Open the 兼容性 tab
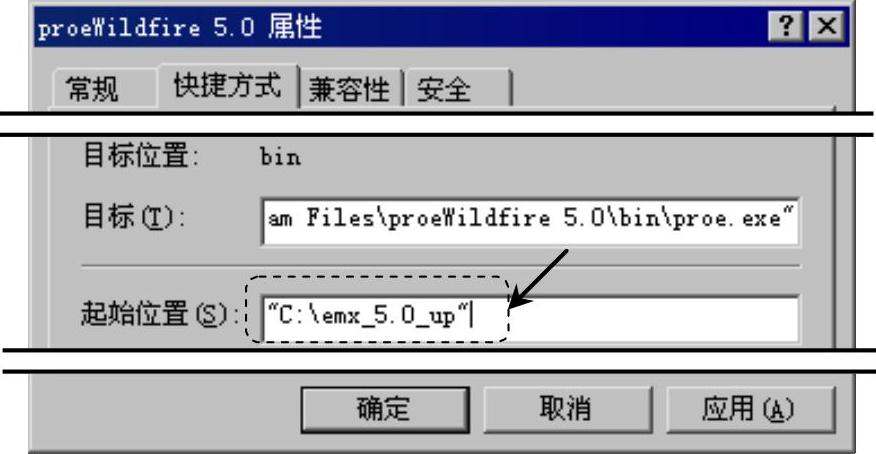Screen dimensions: 876x454 click(x=349, y=89)
